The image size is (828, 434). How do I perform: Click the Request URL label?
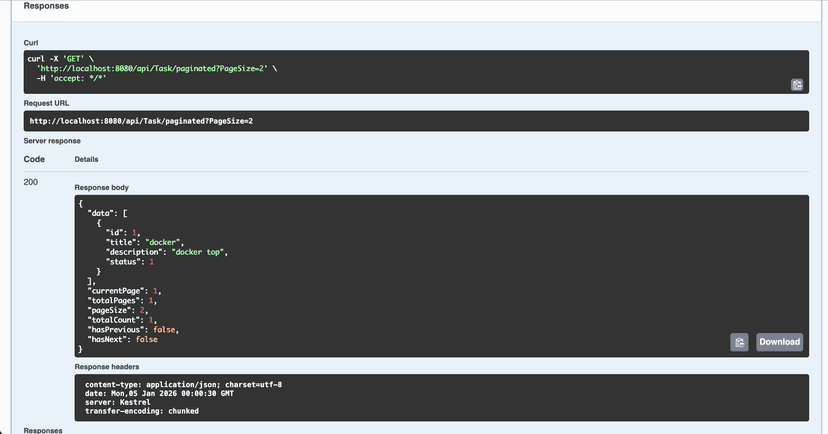[x=46, y=103]
